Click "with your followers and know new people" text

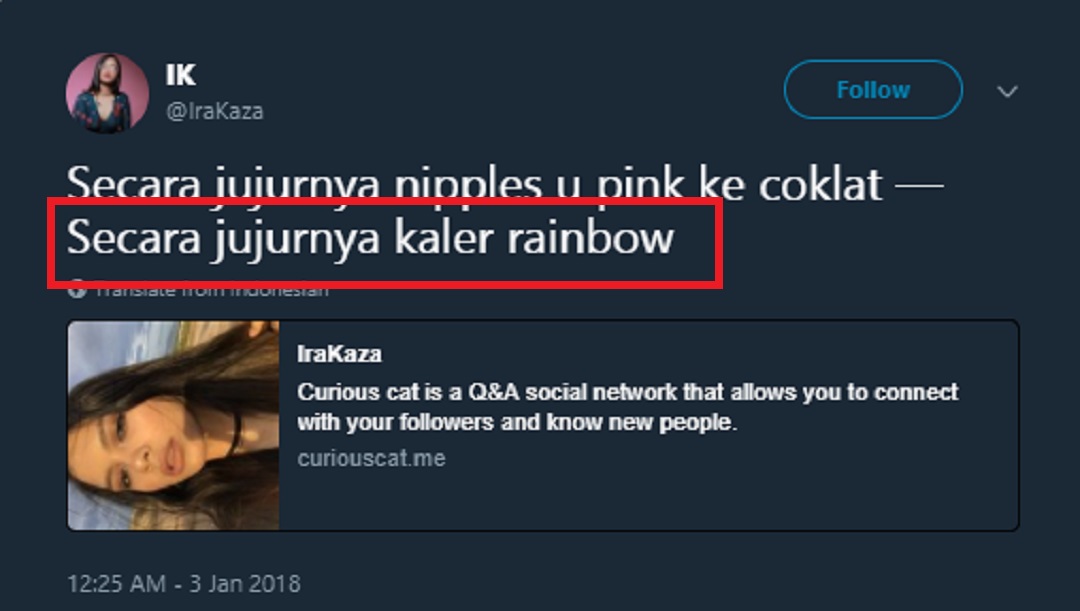pyautogui.click(x=516, y=422)
